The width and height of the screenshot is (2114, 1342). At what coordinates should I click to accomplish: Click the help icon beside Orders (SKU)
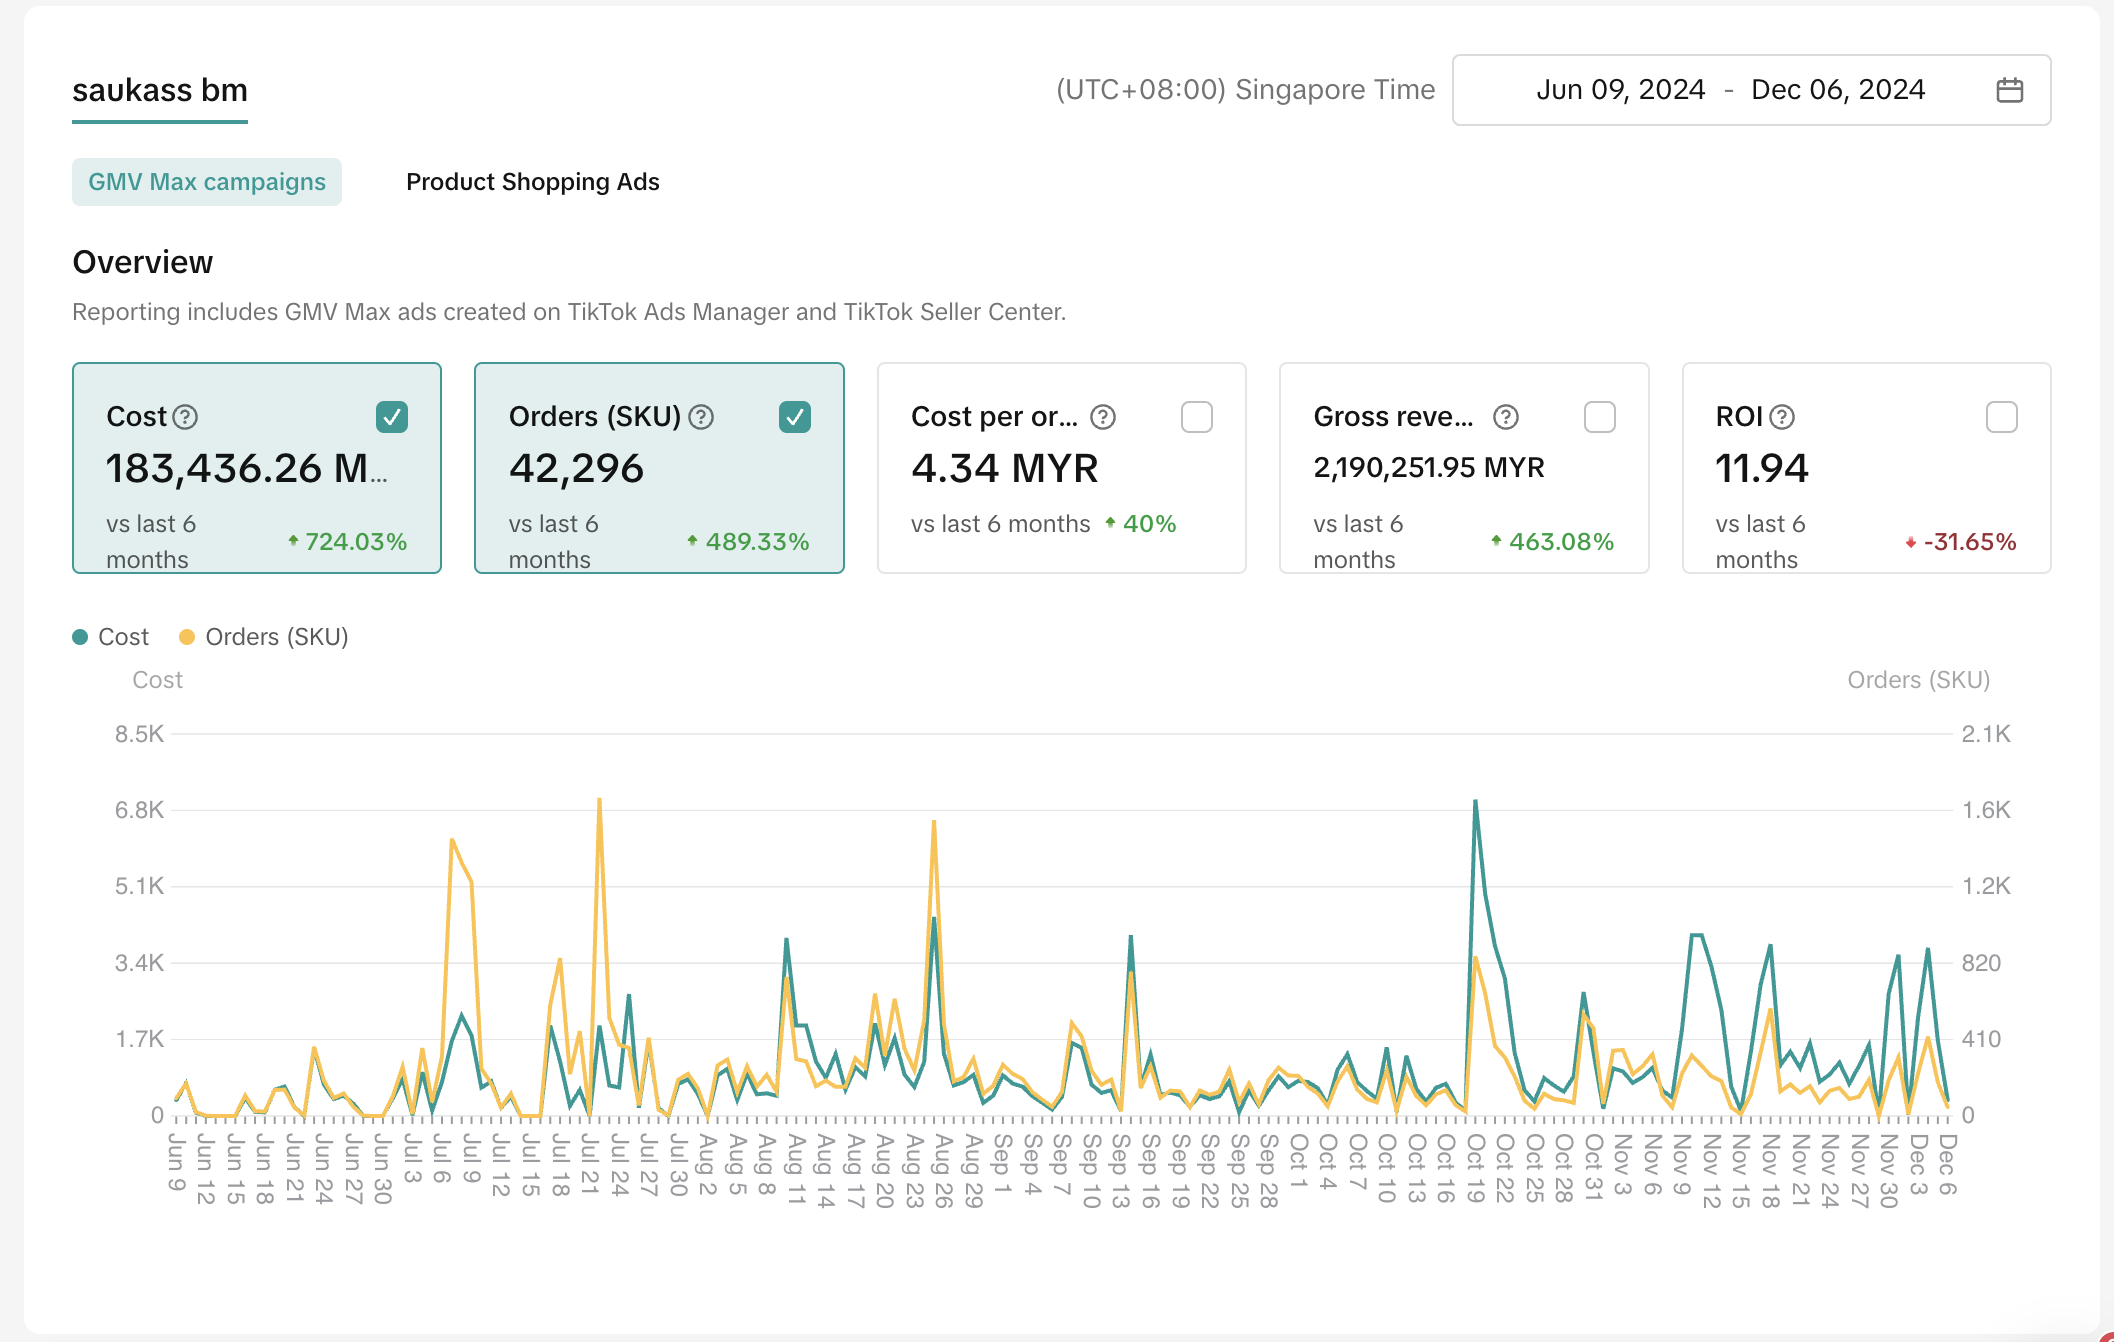(x=701, y=417)
